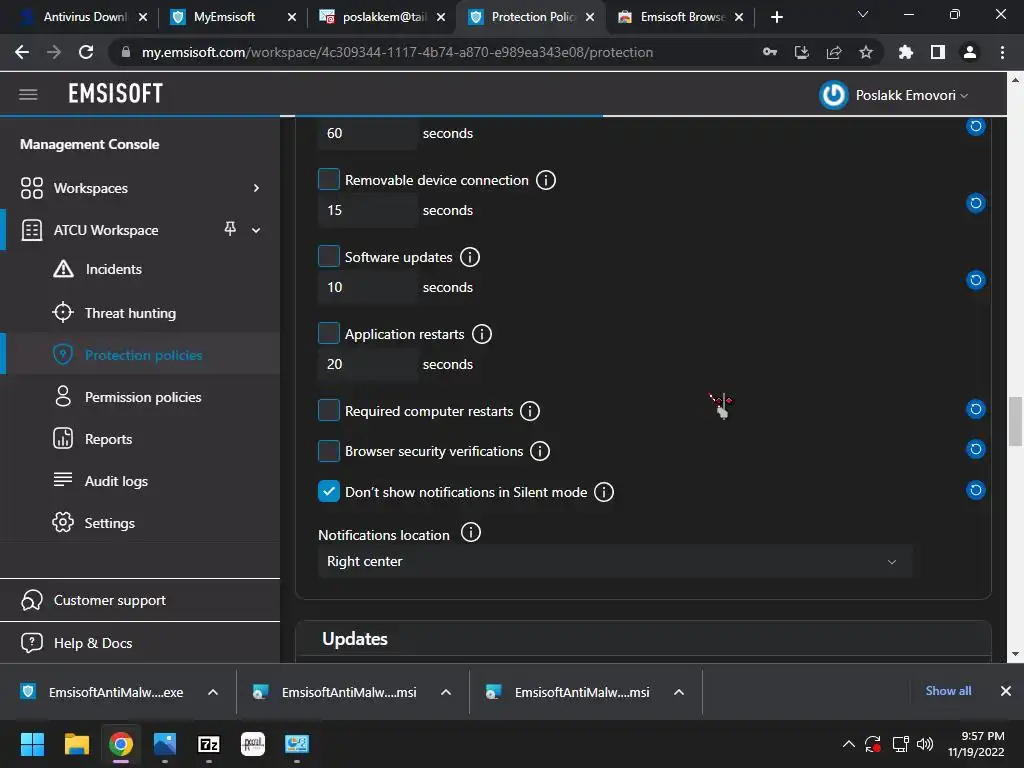The height and width of the screenshot is (768, 1024).
Task: Open options for EmsisoftAntiMalw....exe download
Action: [x=213, y=692]
